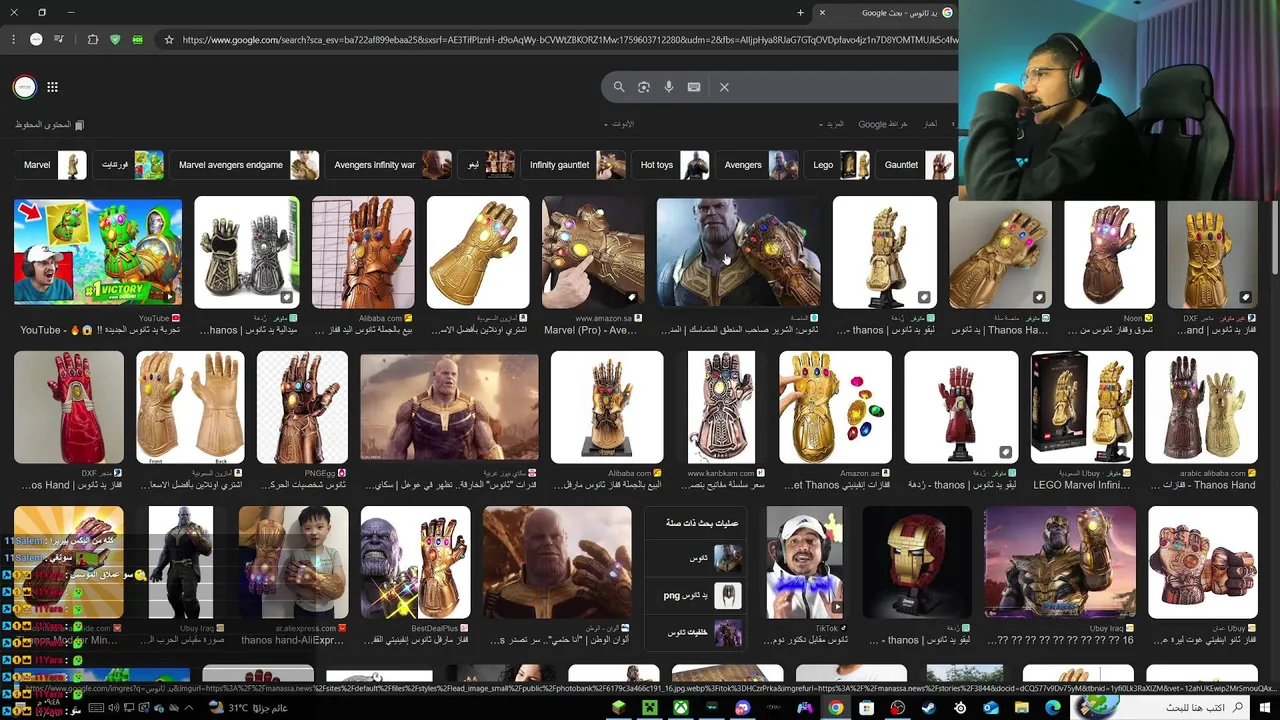This screenshot has width=1280, height=720.
Task: Clear the search box with X icon
Action: coord(724,87)
